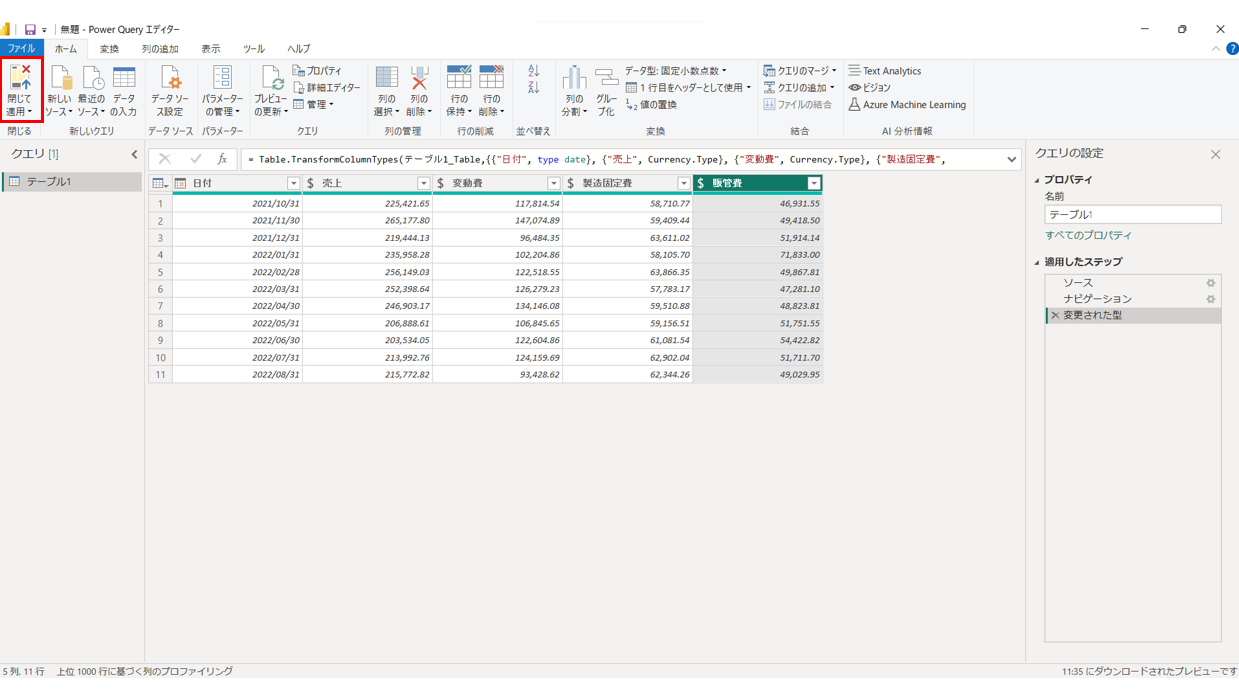Expand the formula bar with the chevron

click(x=1012, y=159)
